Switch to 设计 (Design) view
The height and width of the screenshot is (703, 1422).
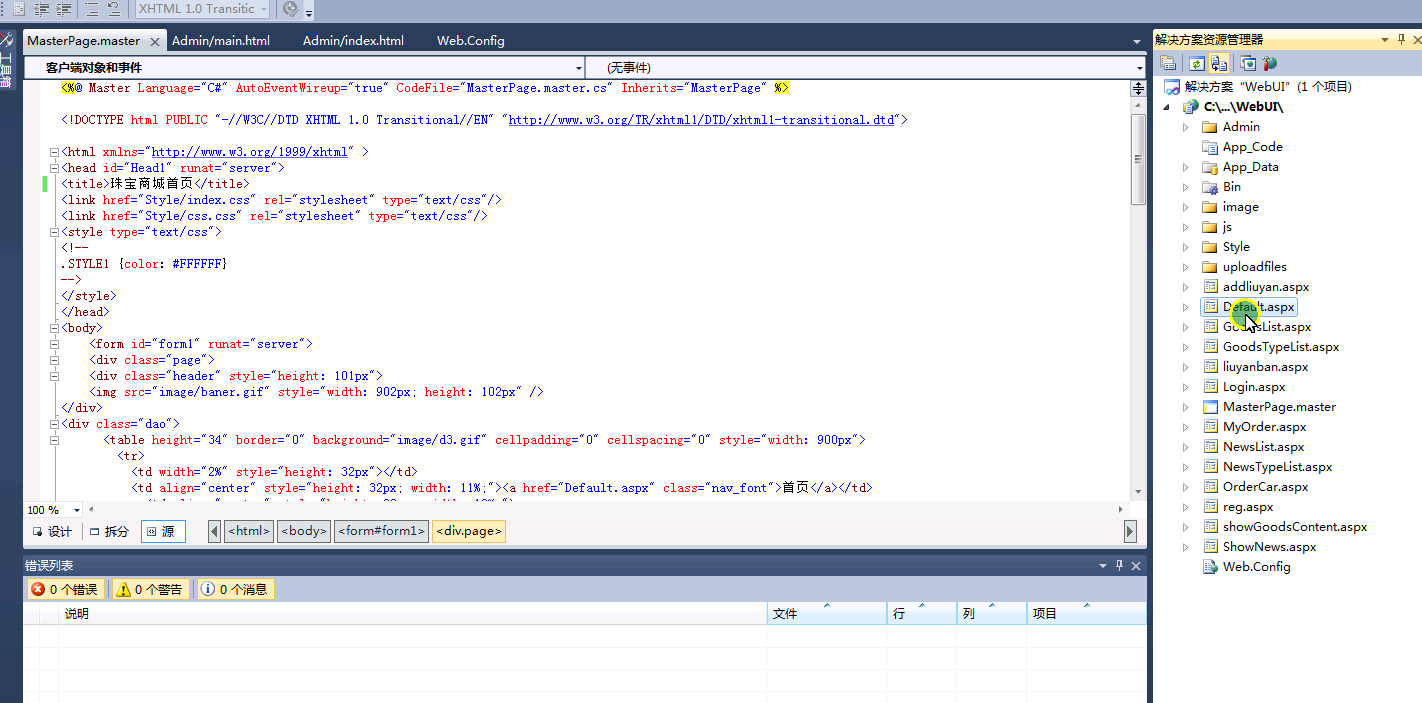[x=52, y=532]
